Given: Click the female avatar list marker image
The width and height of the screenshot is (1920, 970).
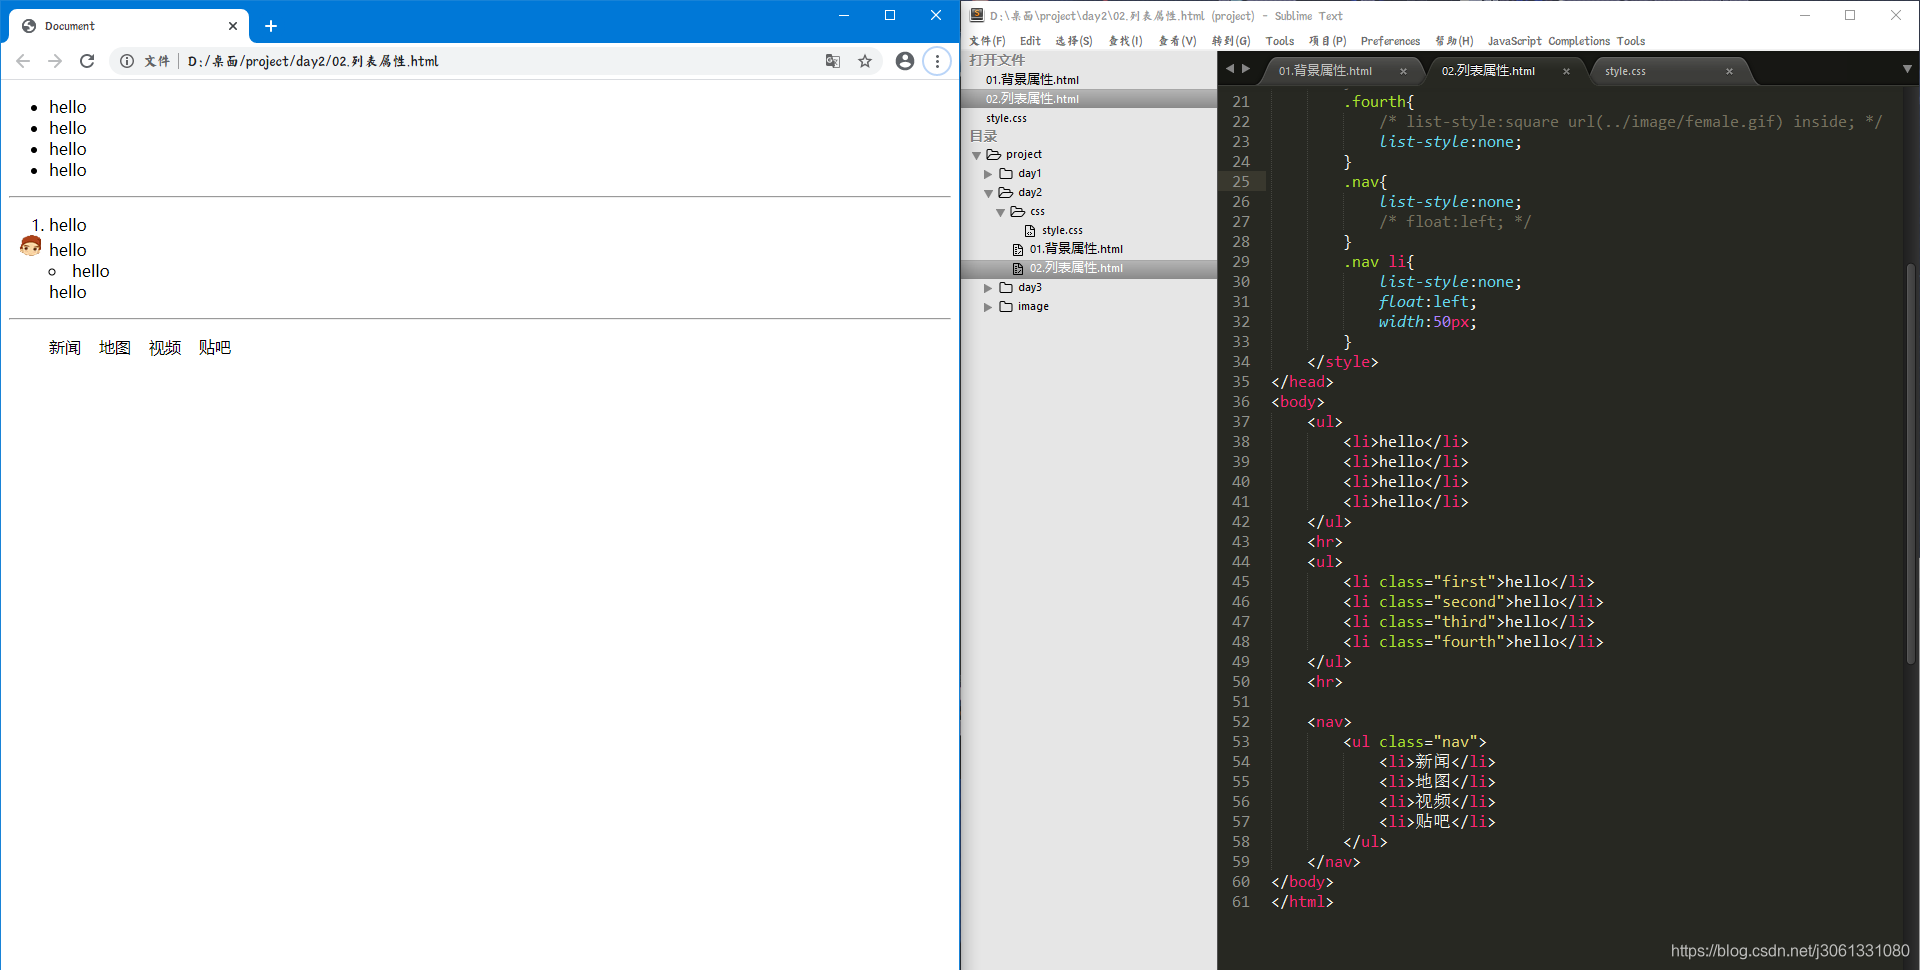Looking at the screenshot, I should point(31,246).
